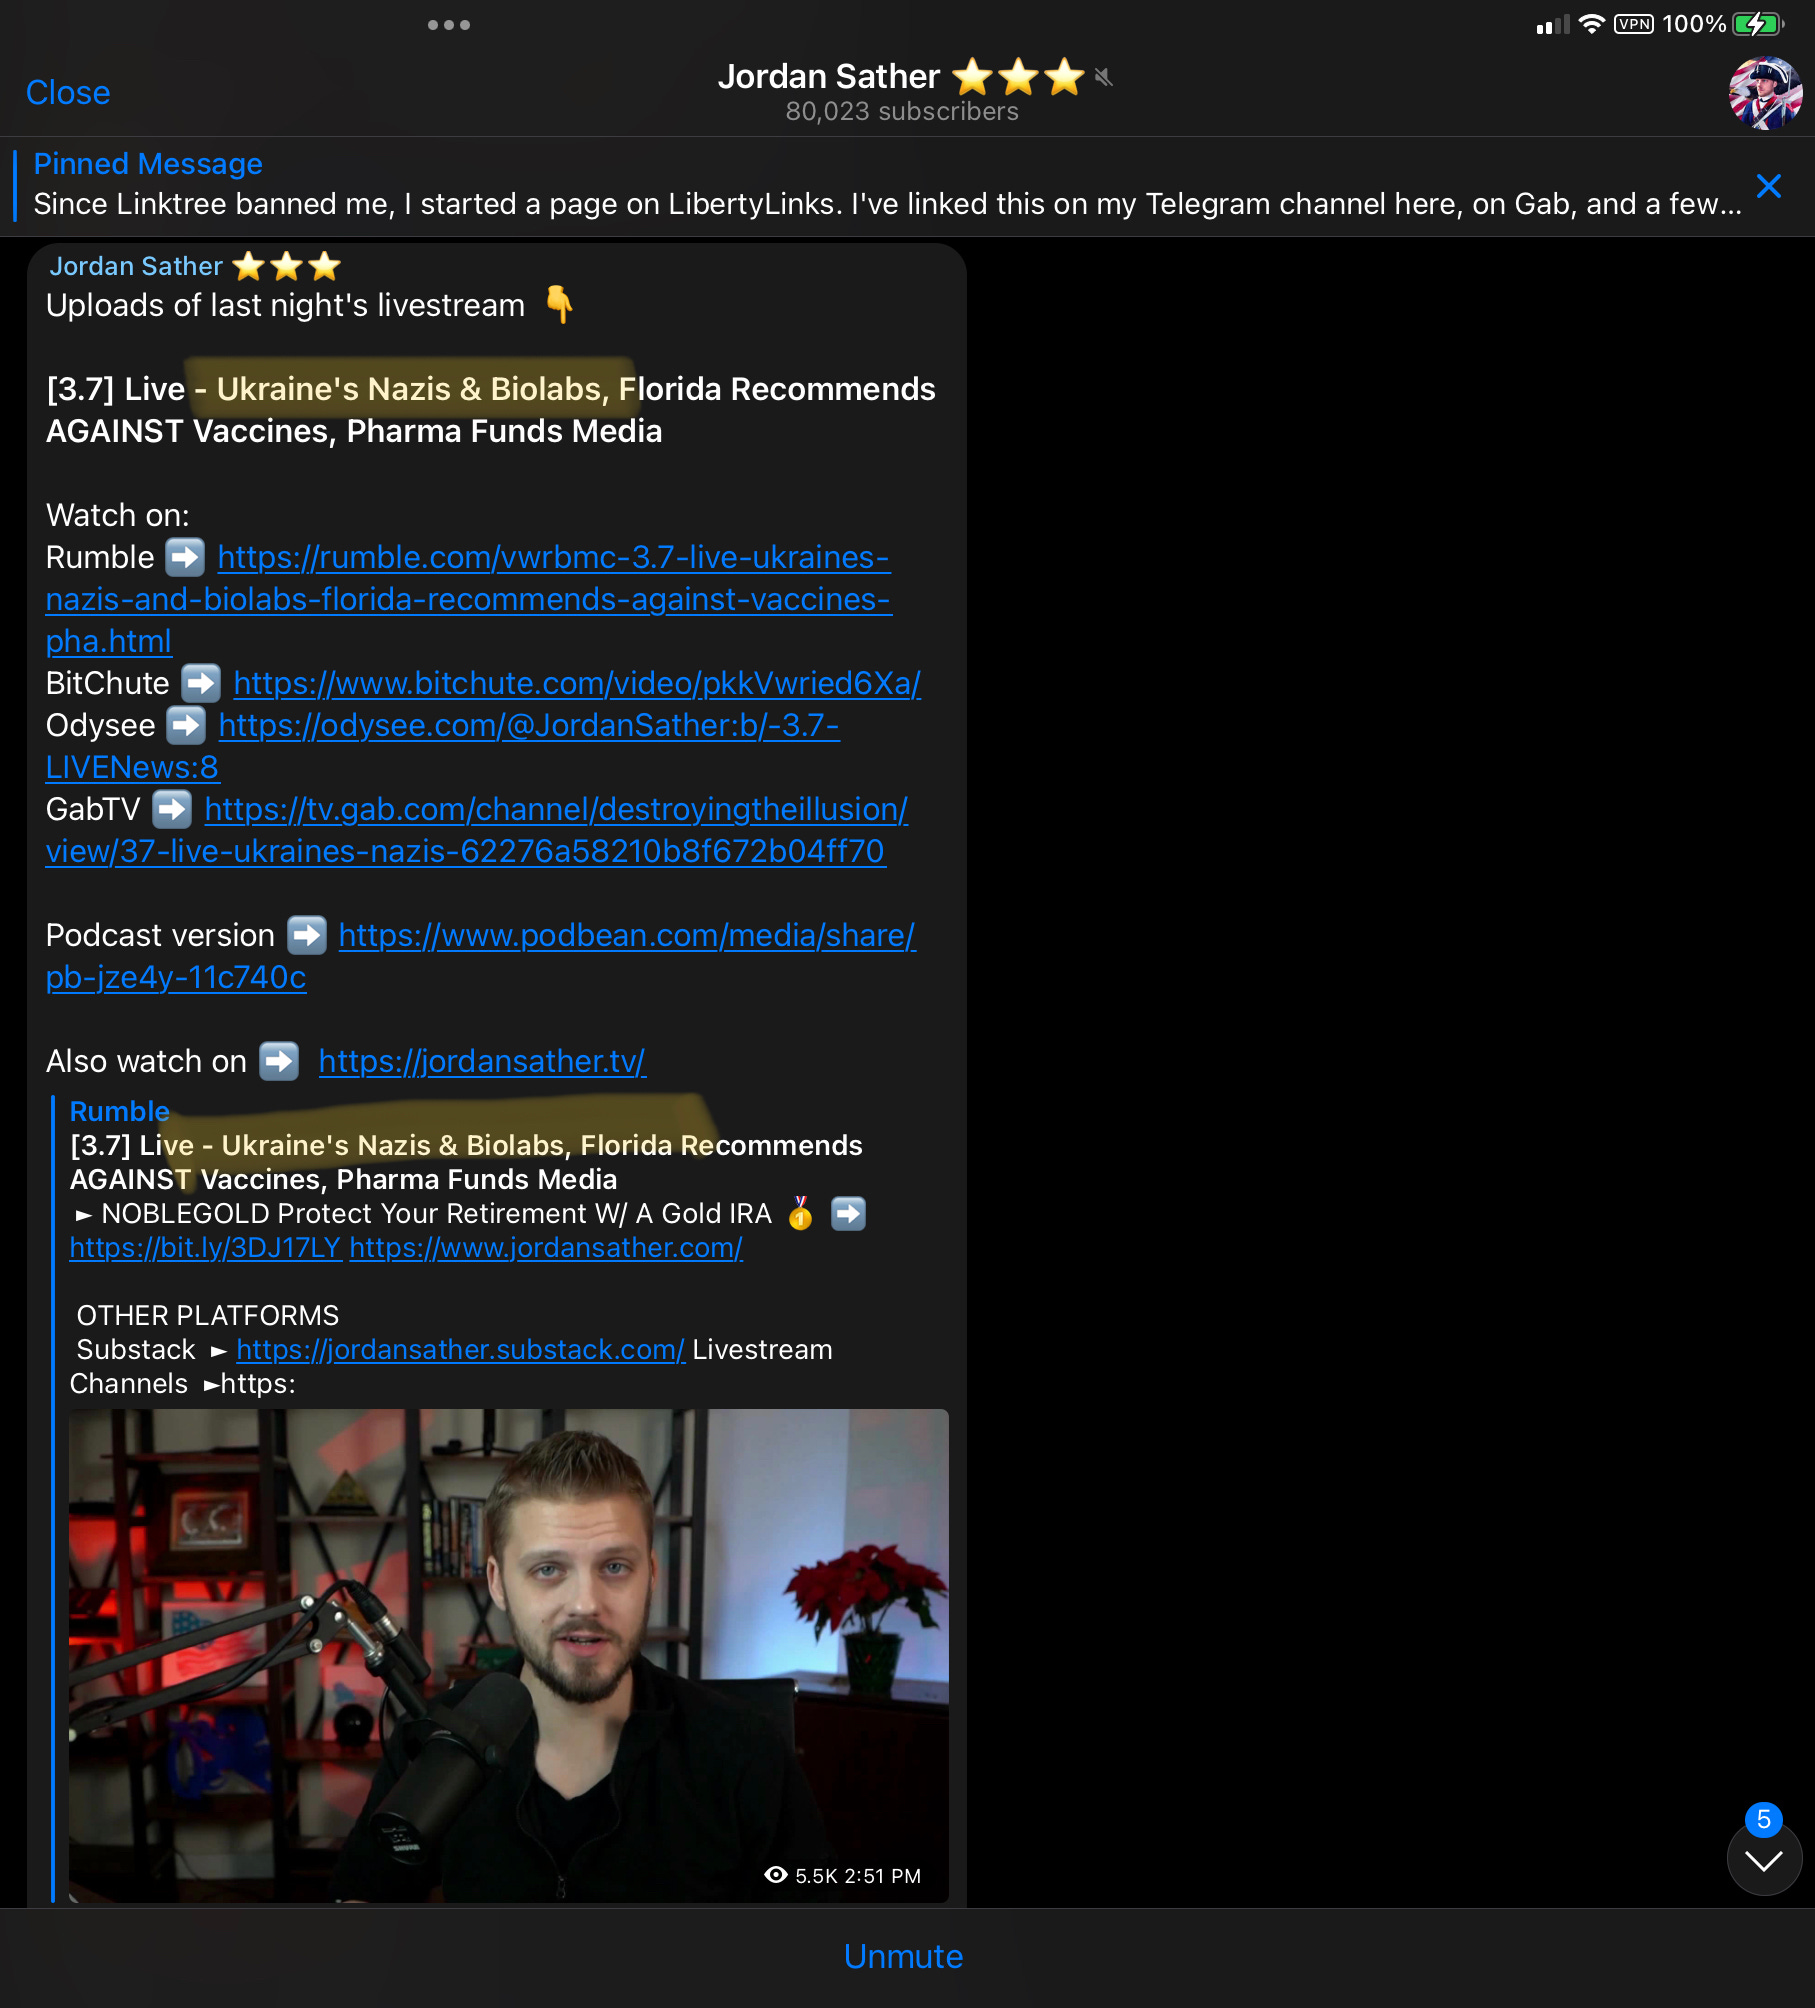Tap the three dots multitasking indicator

pyautogui.click(x=448, y=25)
